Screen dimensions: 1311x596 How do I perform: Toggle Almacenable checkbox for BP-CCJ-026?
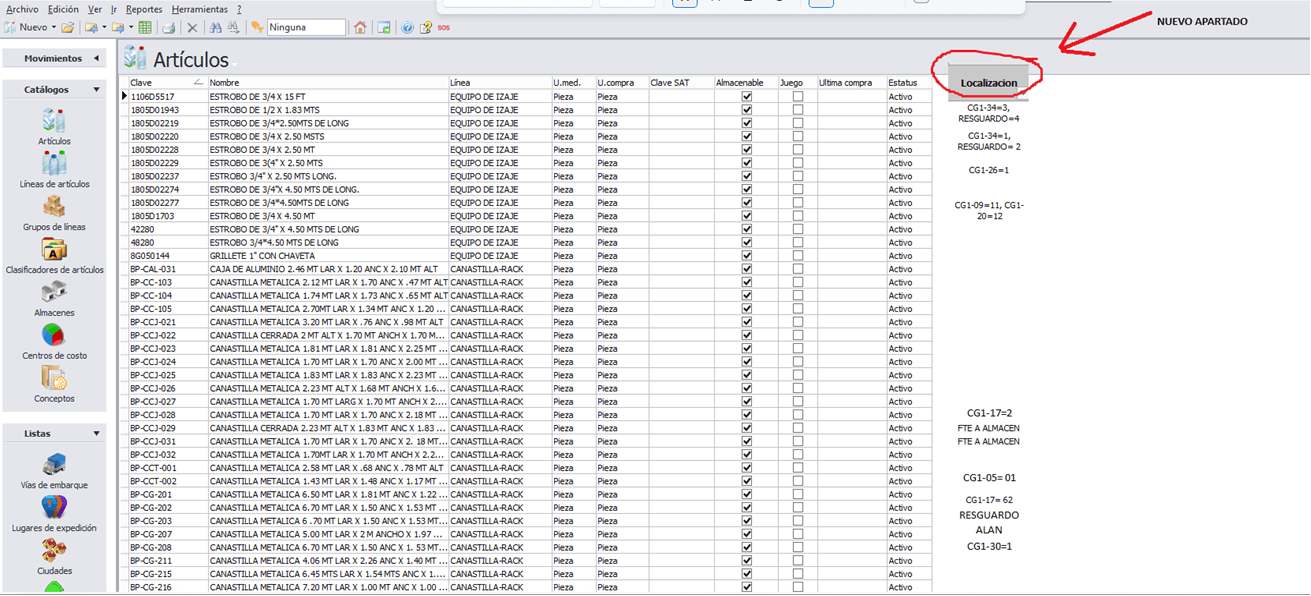(x=746, y=388)
